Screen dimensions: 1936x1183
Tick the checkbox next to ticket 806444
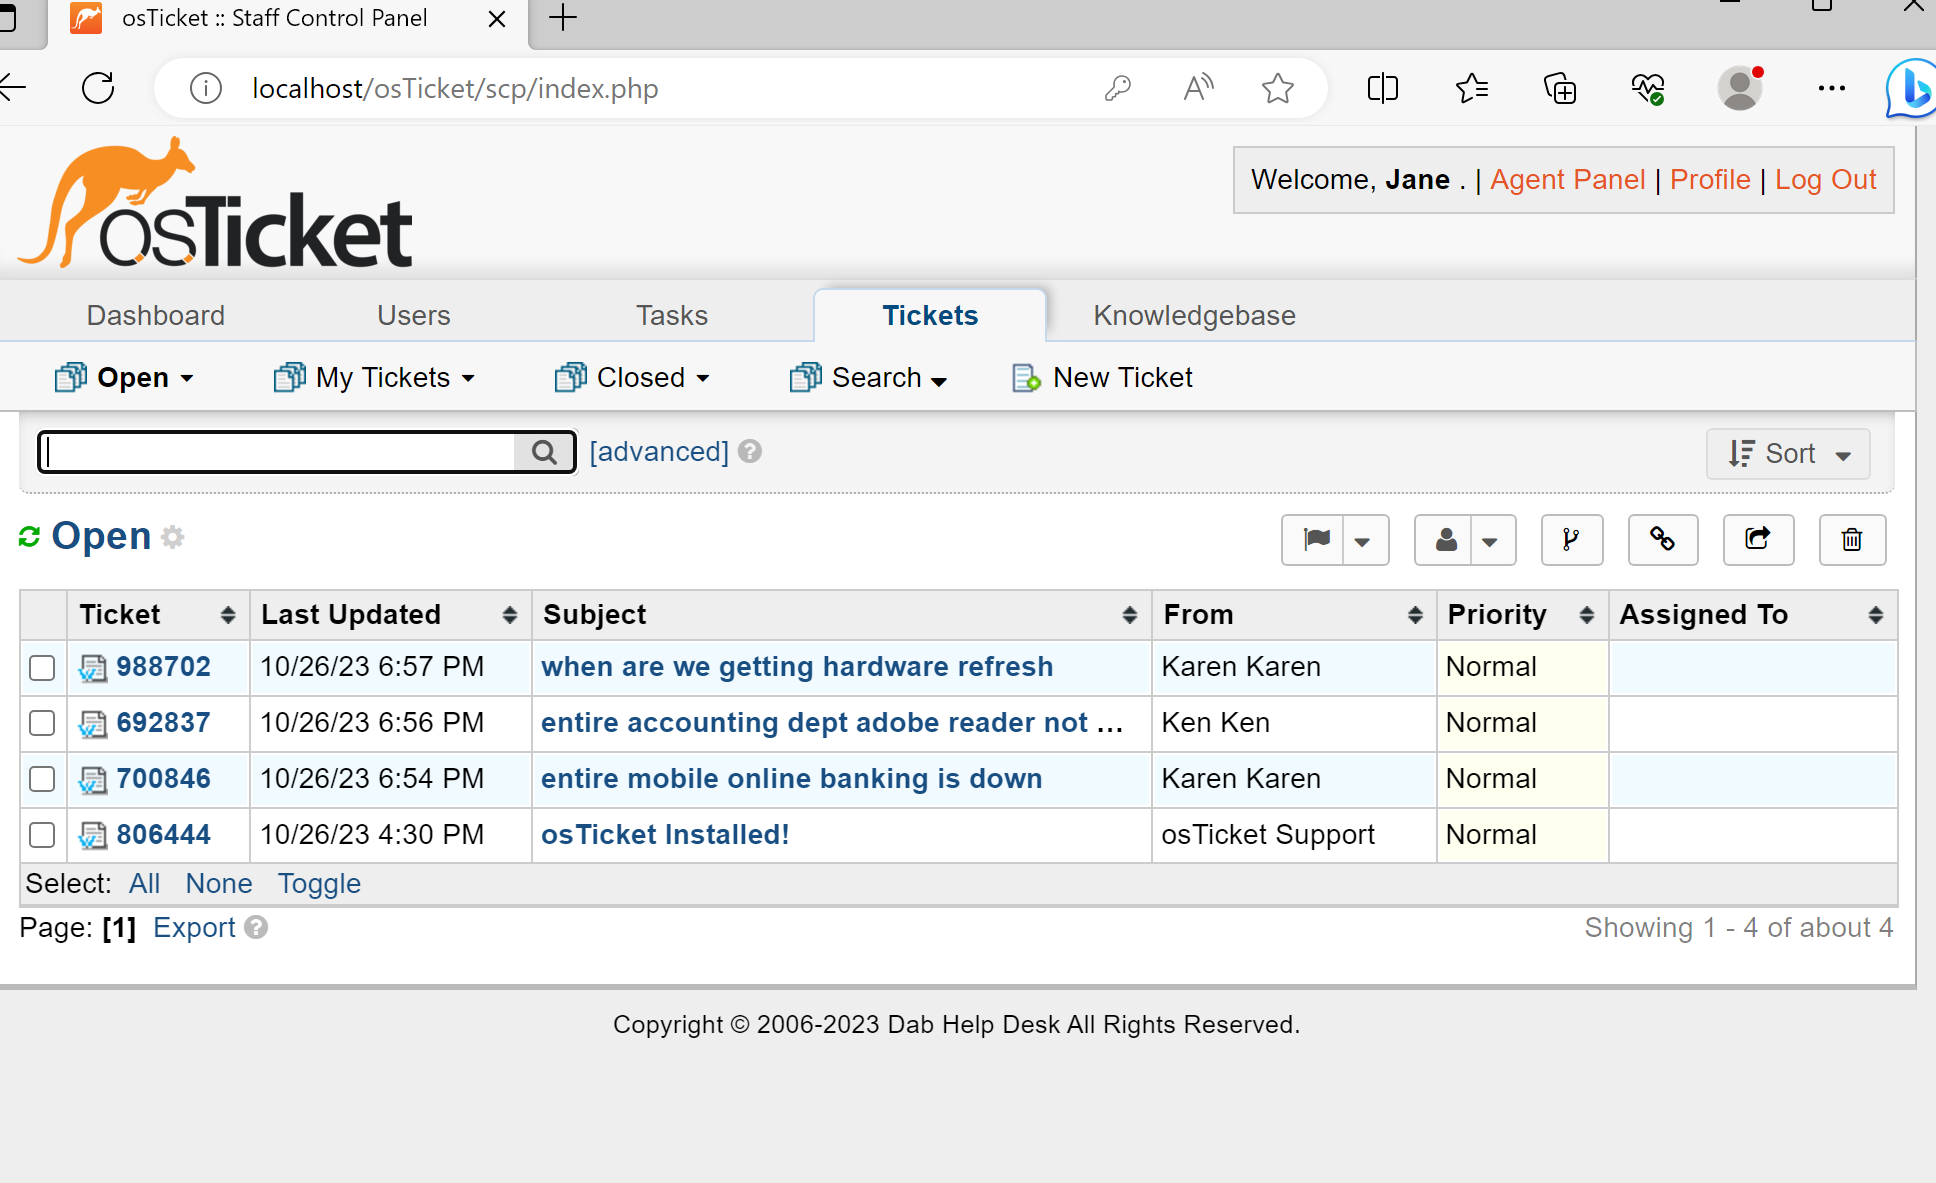(x=42, y=835)
